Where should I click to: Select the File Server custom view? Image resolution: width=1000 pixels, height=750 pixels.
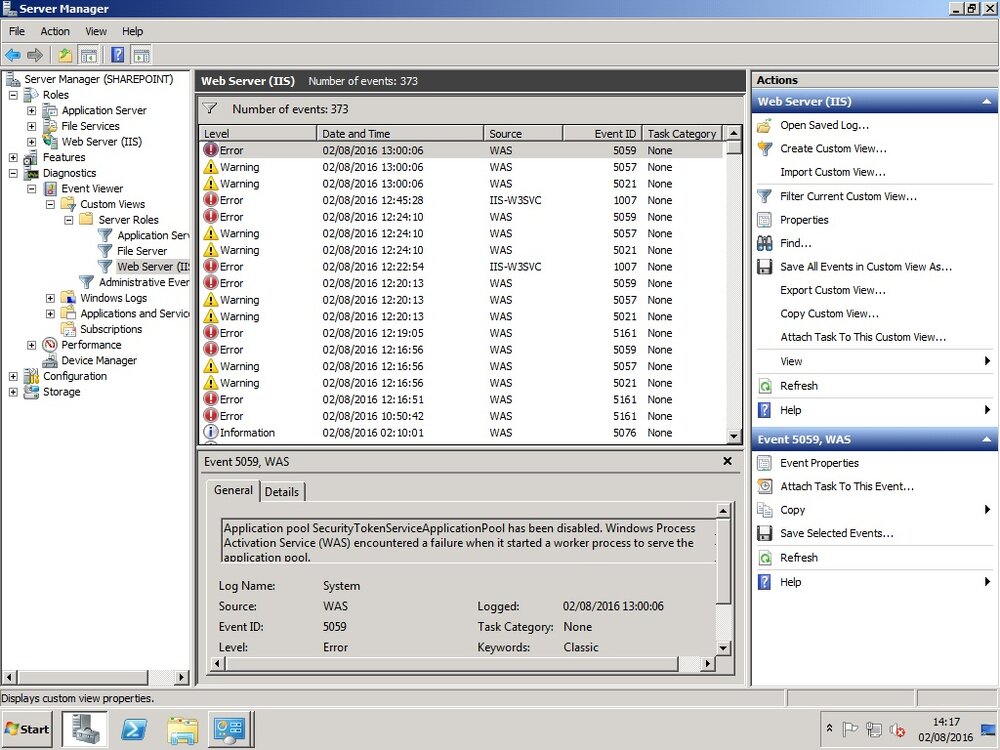pyautogui.click(x=142, y=251)
